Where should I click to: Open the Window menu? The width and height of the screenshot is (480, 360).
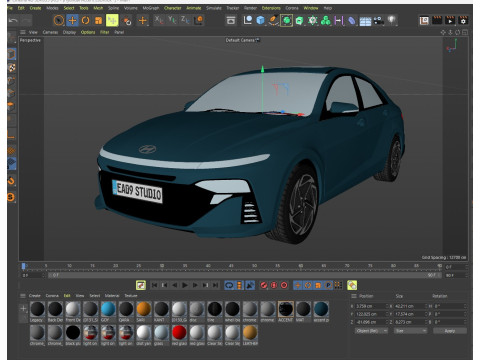point(311,8)
